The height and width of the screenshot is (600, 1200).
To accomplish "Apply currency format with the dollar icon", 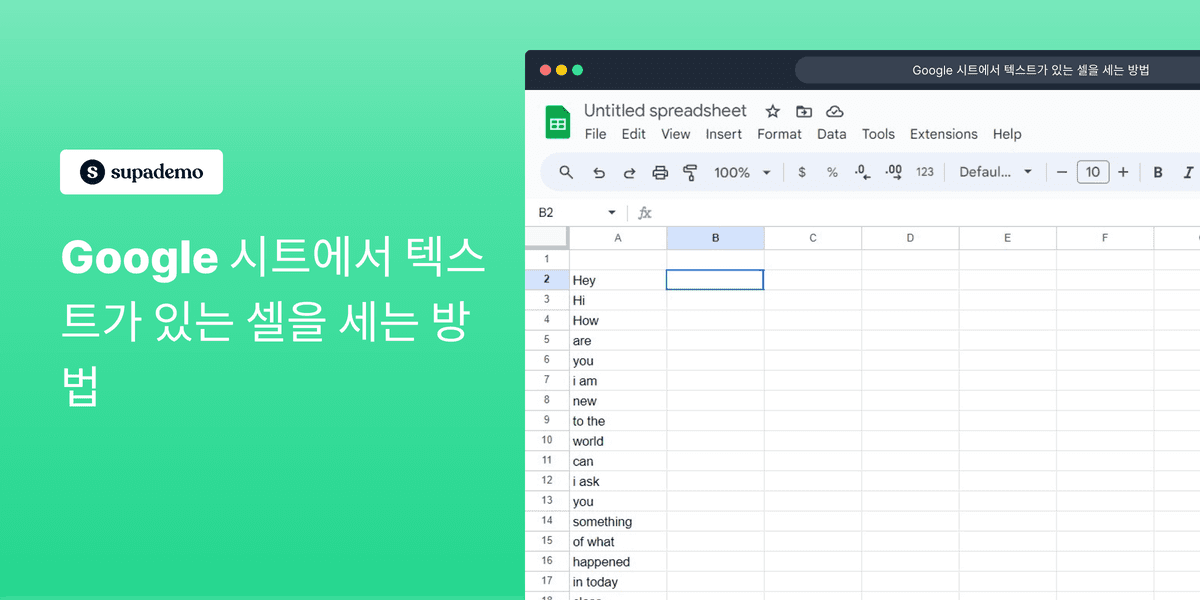I will (x=801, y=171).
